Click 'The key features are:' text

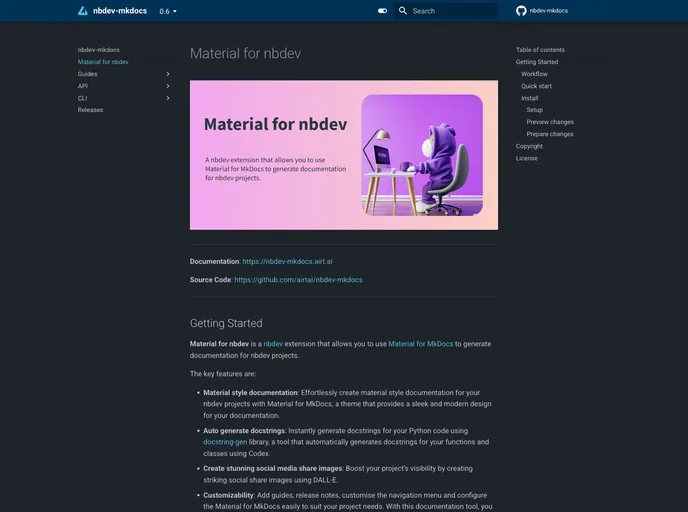point(223,374)
